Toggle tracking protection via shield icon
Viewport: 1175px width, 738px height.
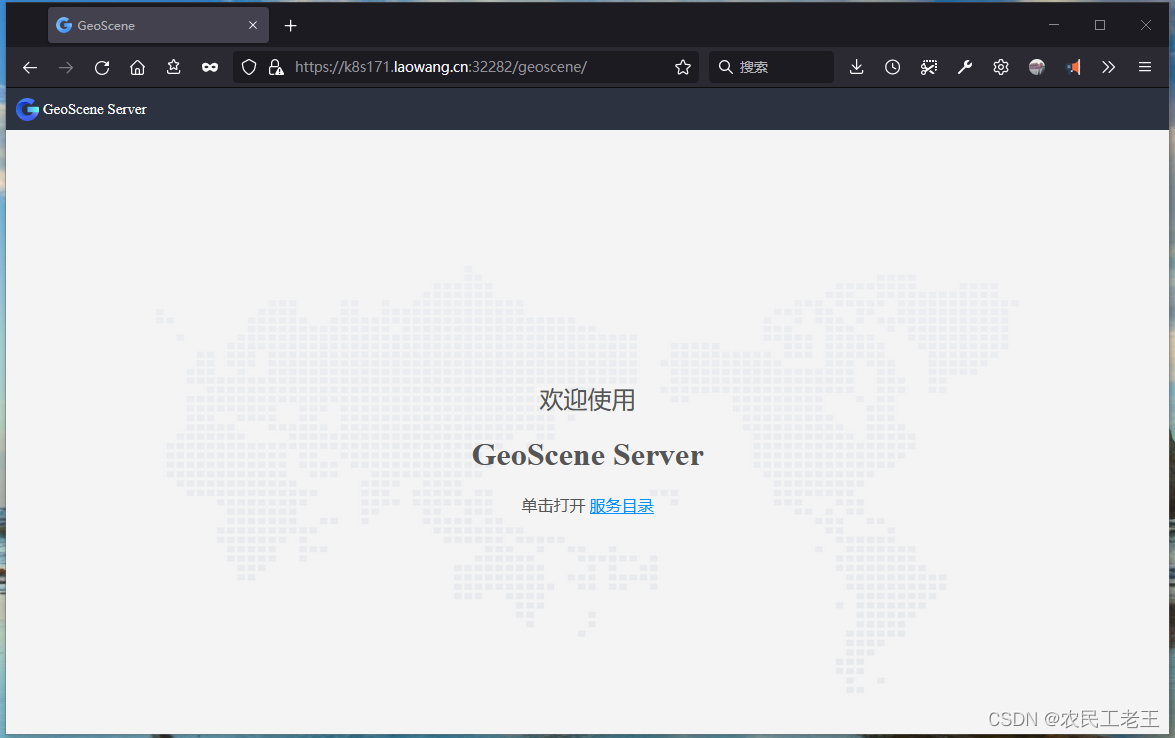tap(248, 67)
